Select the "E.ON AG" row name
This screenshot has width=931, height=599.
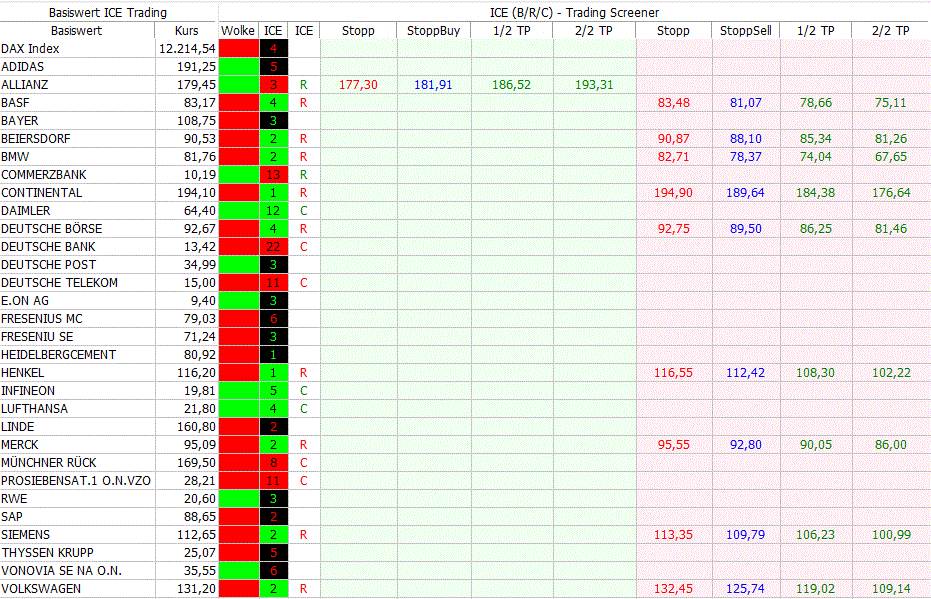click(x=25, y=301)
